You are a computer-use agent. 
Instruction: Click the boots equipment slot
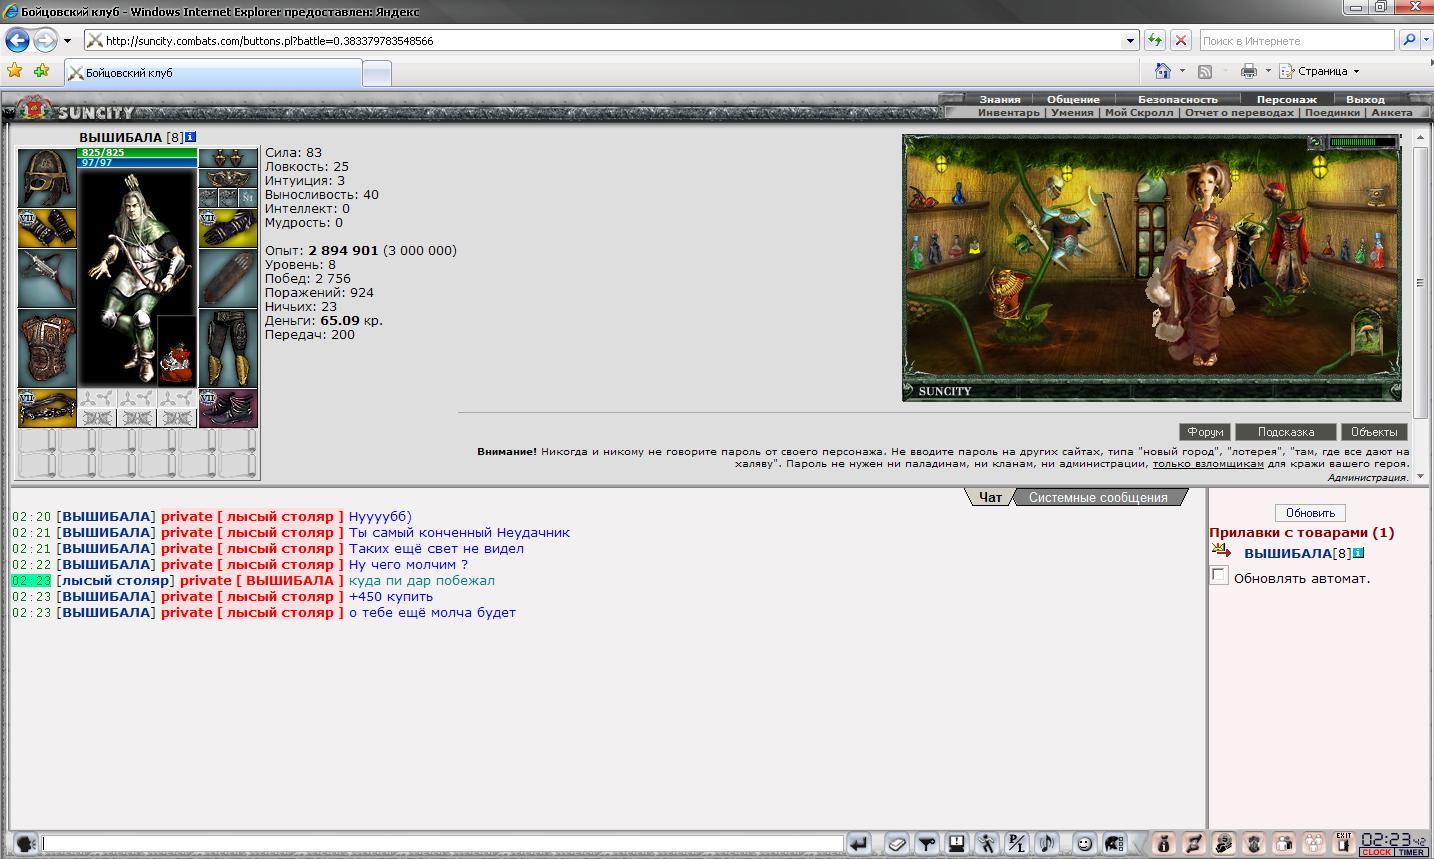(x=228, y=408)
